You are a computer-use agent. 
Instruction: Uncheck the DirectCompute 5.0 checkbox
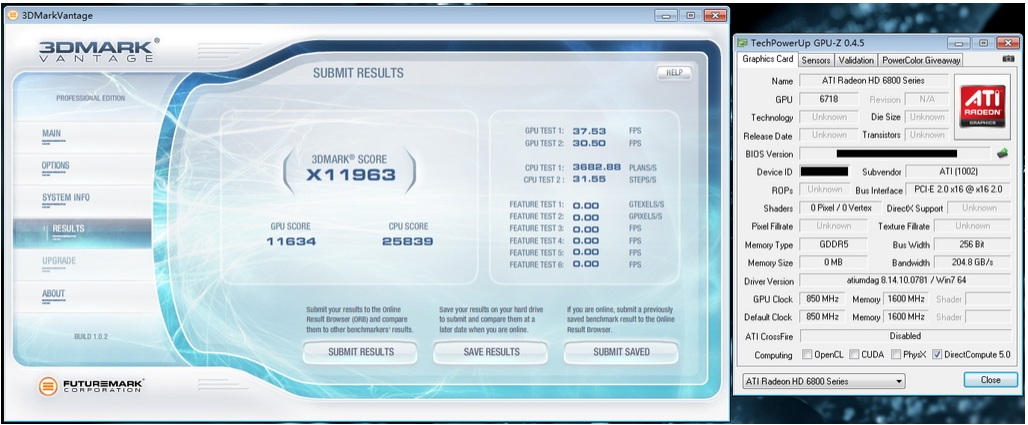(937, 355)
